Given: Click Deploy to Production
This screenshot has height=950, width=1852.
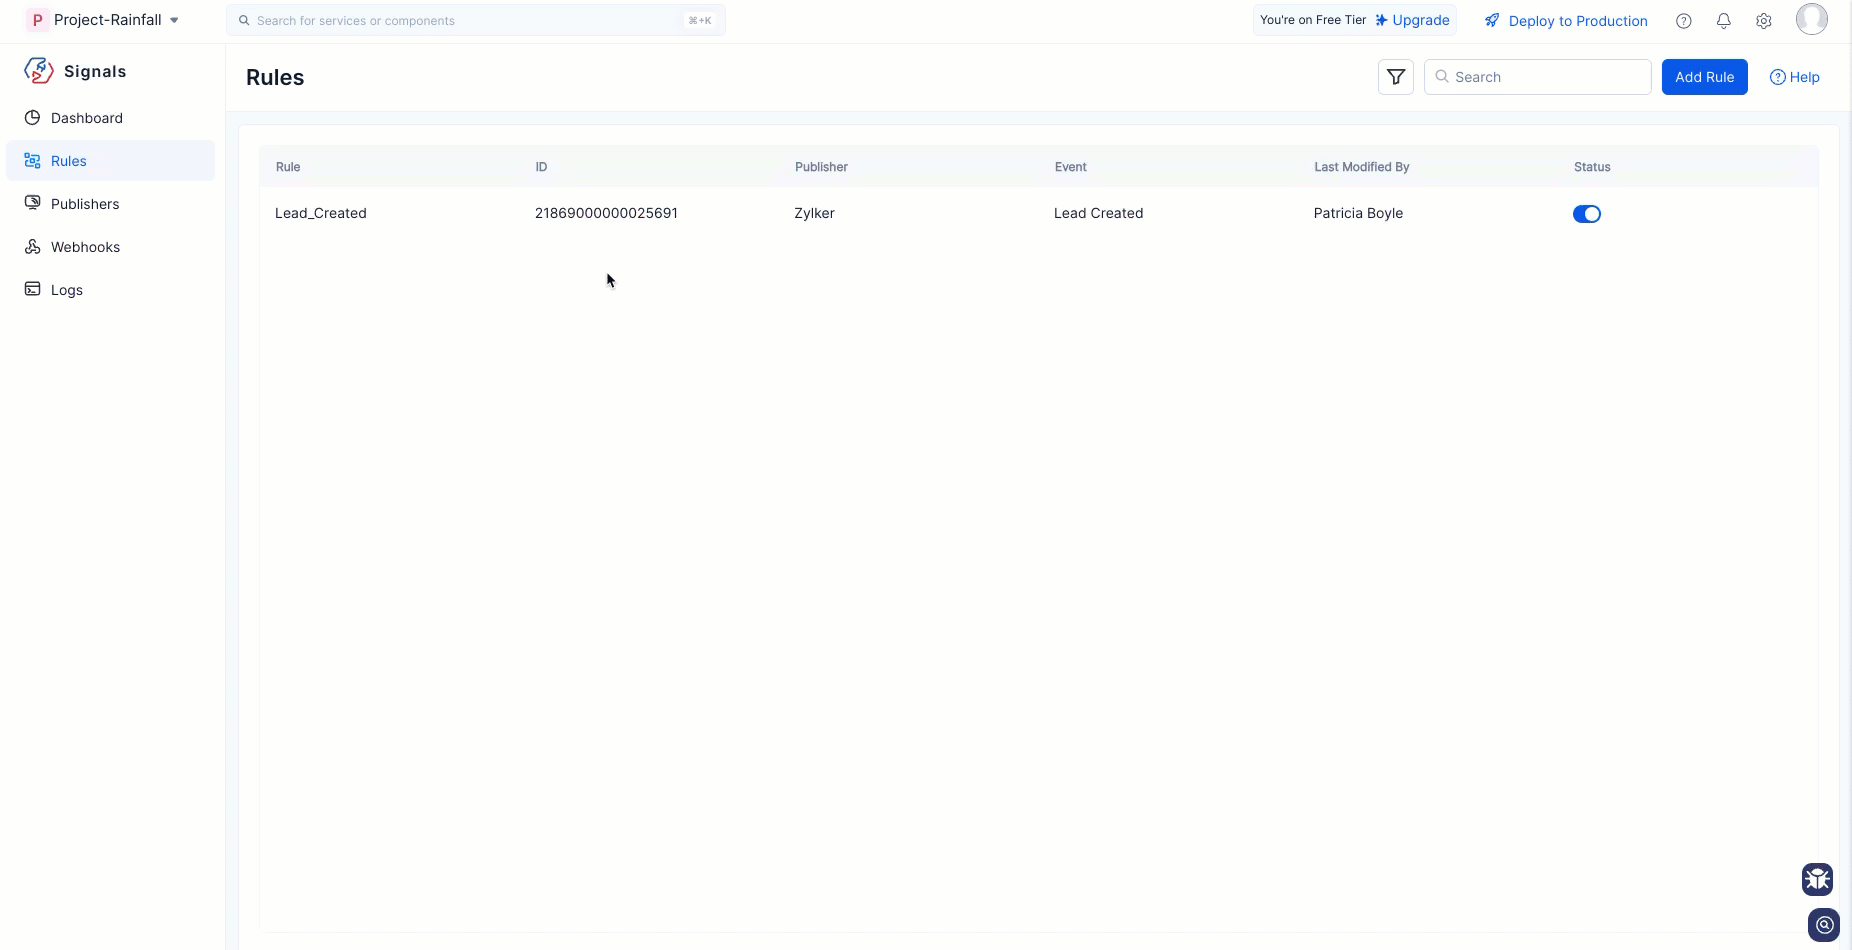Looking at the screenshot, I should [1566, 21].
